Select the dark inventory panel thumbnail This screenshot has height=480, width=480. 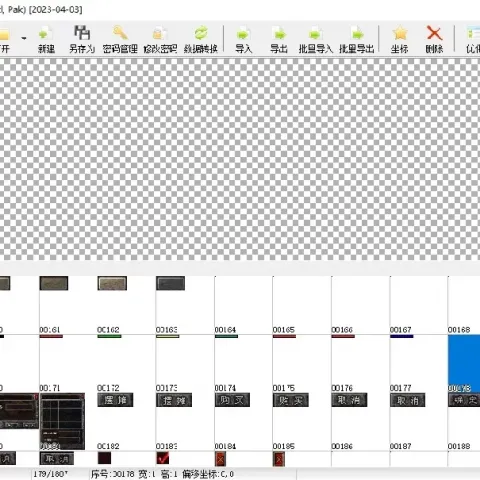click(62, 422)
